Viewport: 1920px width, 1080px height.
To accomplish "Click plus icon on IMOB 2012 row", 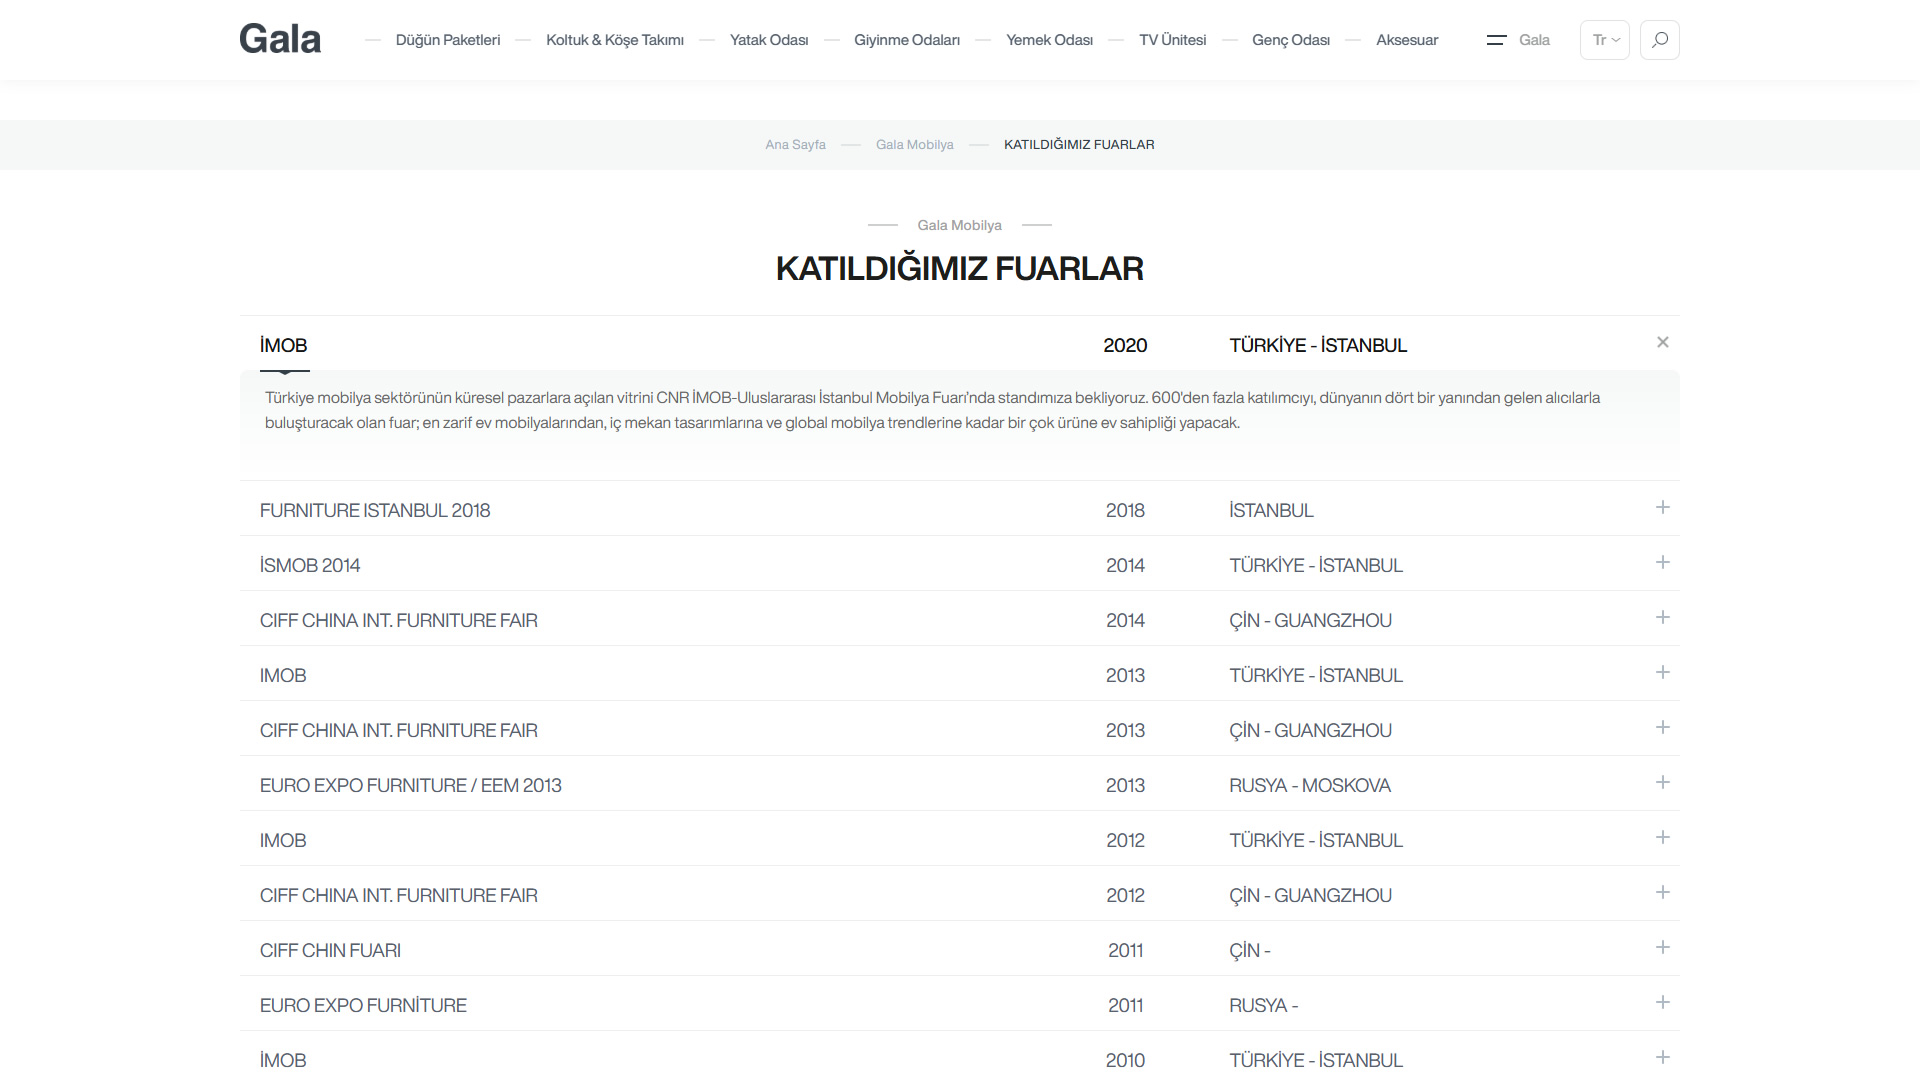I will tap(1662, 838).
